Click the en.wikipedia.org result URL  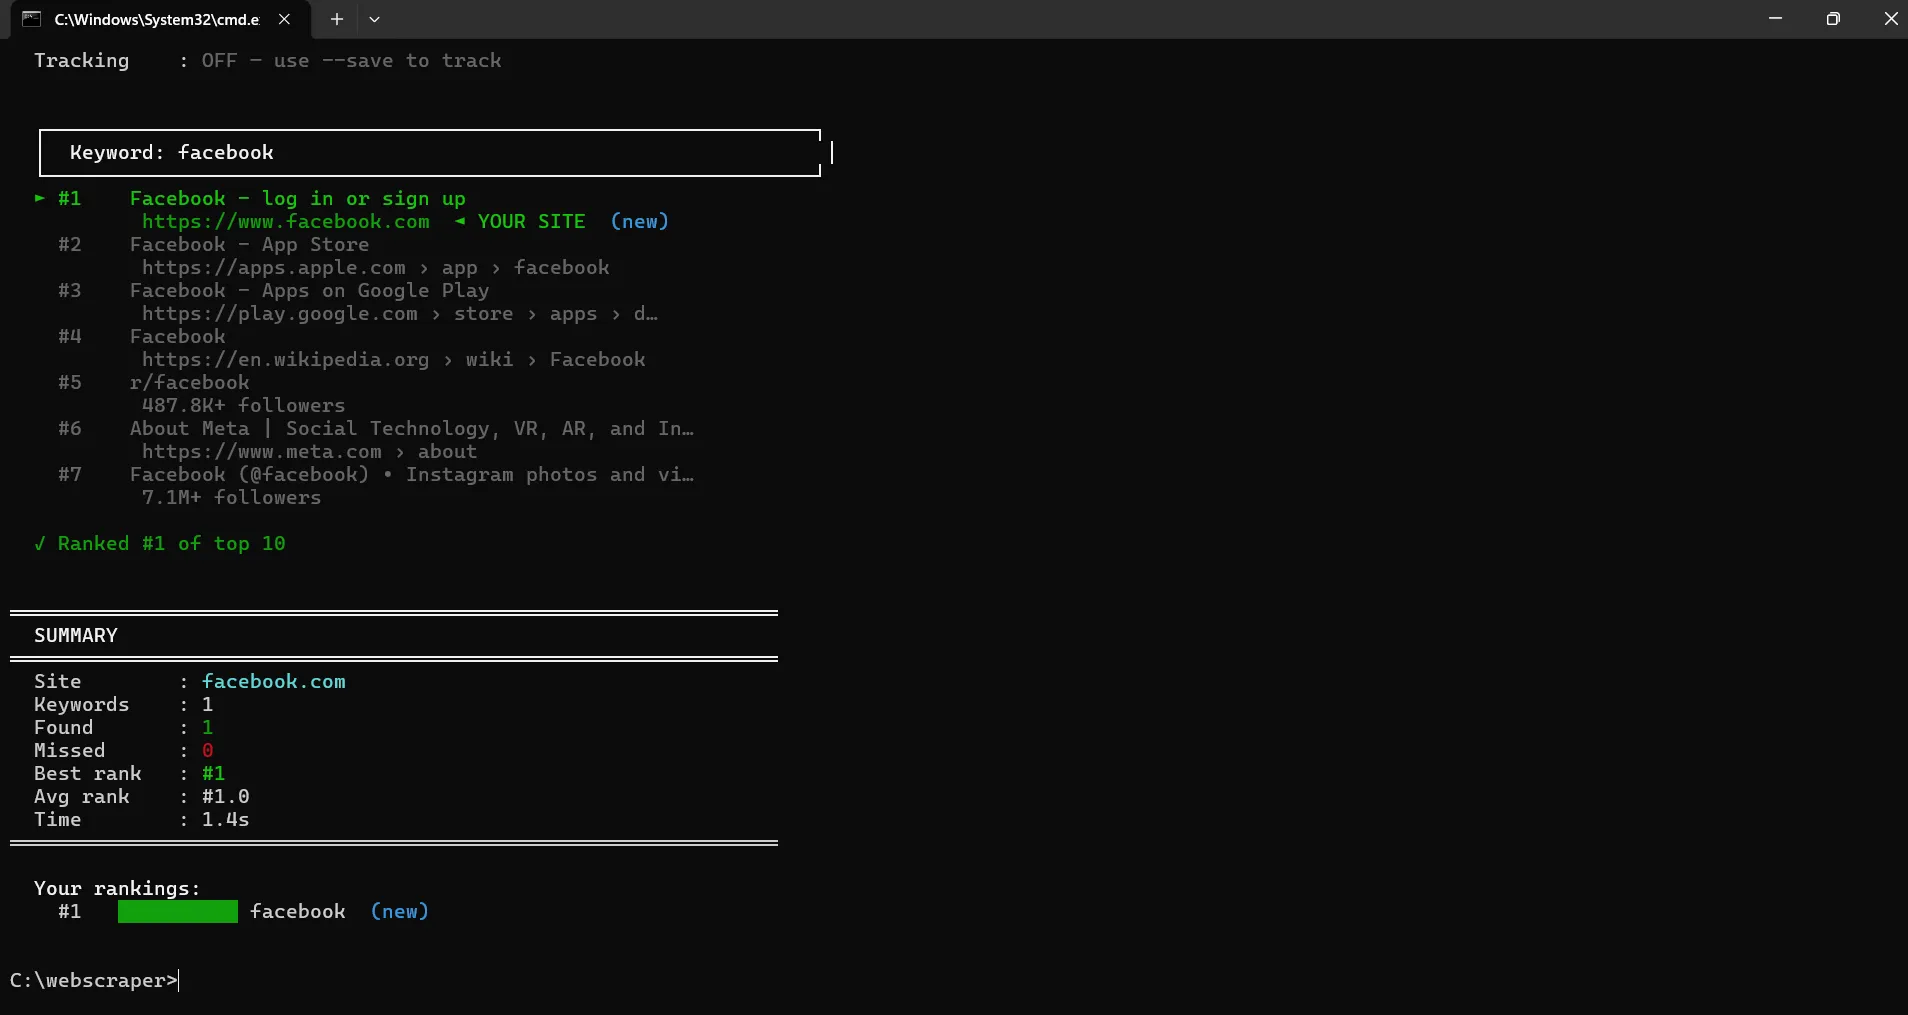(393, 360)
